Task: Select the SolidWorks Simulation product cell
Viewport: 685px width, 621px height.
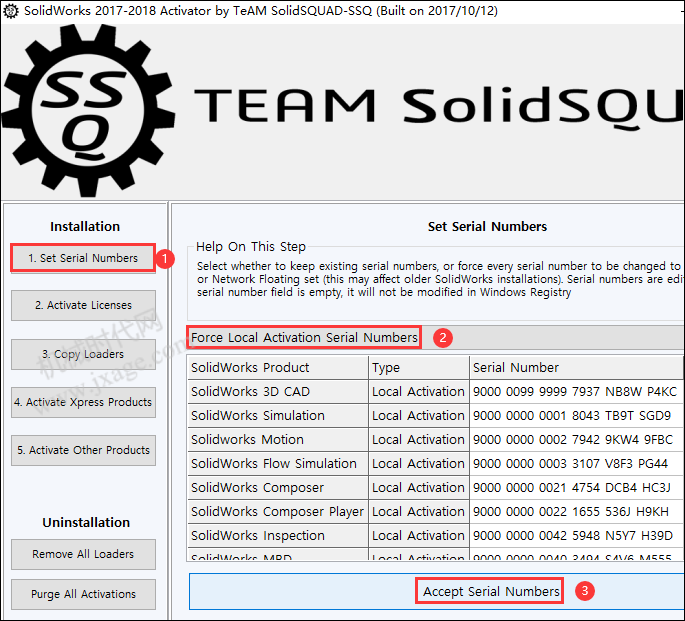Action: coord(278,416)
